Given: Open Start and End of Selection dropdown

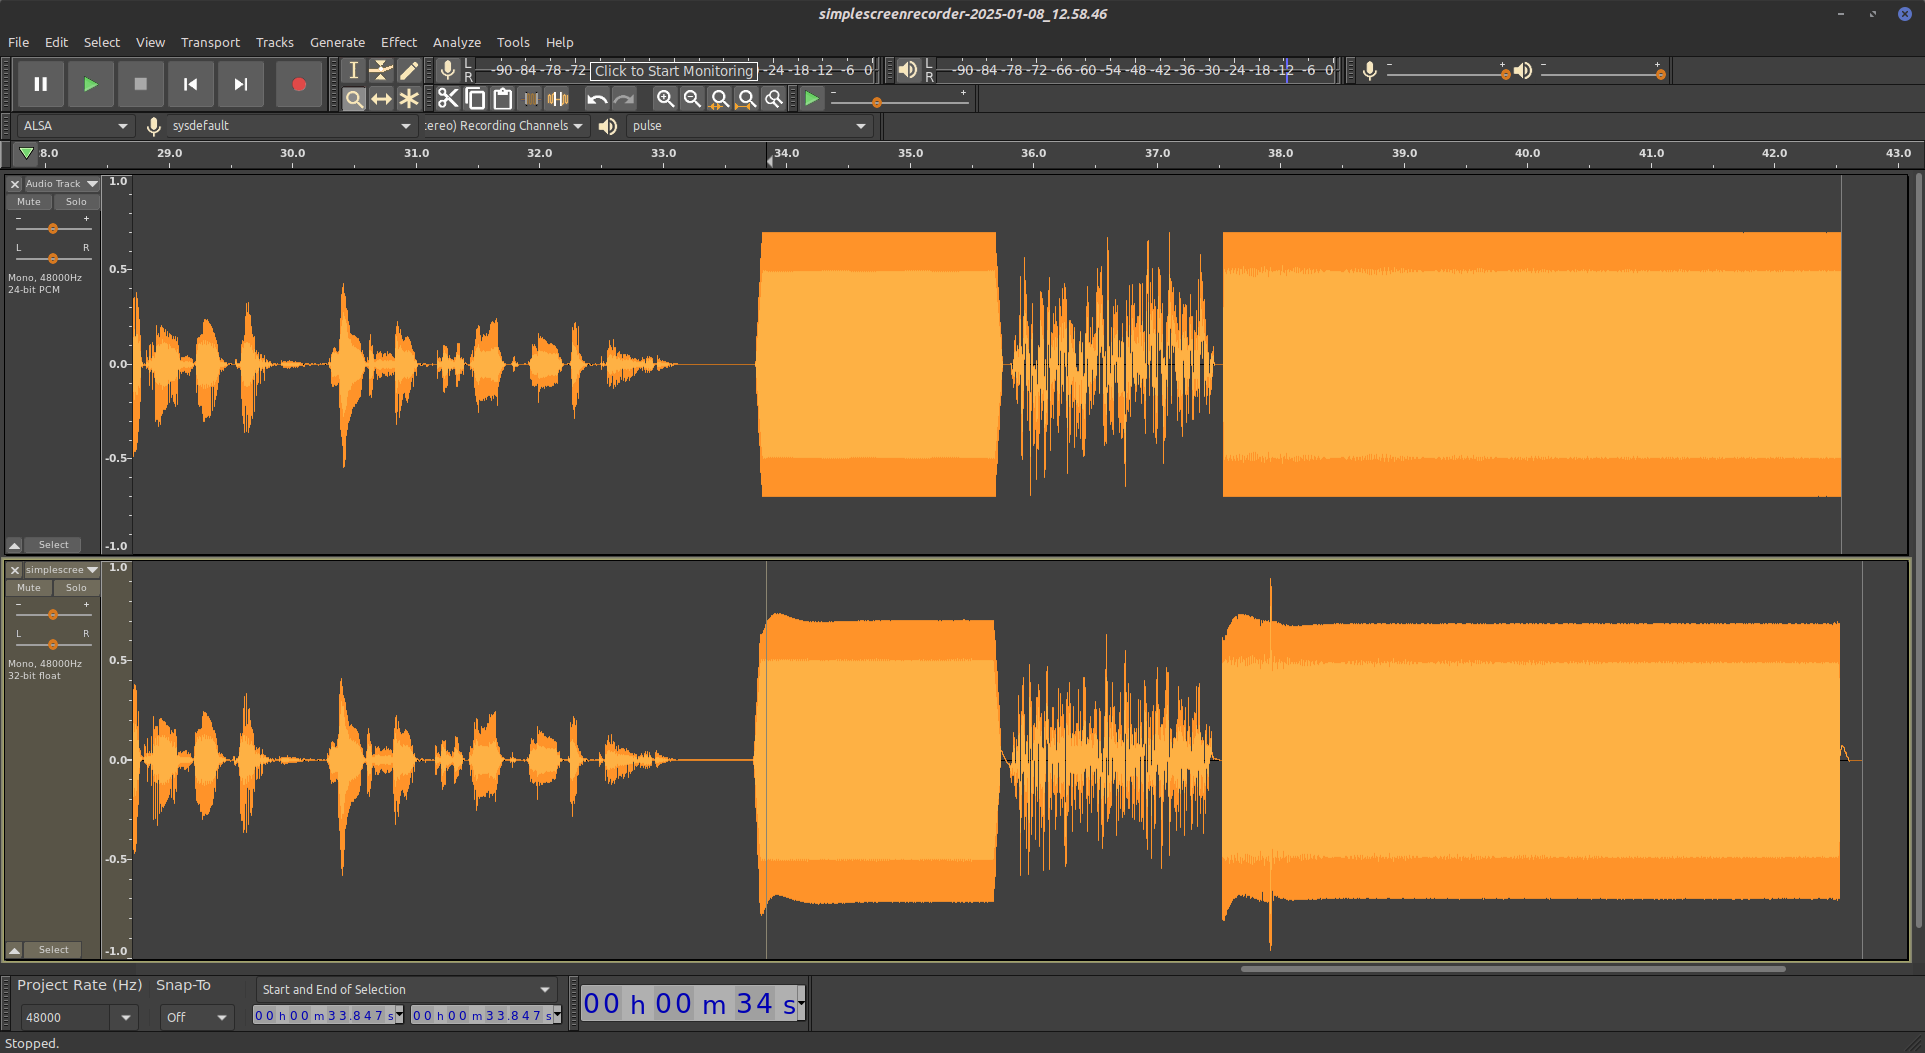Looking at the screenshot, I should point(406,989).
